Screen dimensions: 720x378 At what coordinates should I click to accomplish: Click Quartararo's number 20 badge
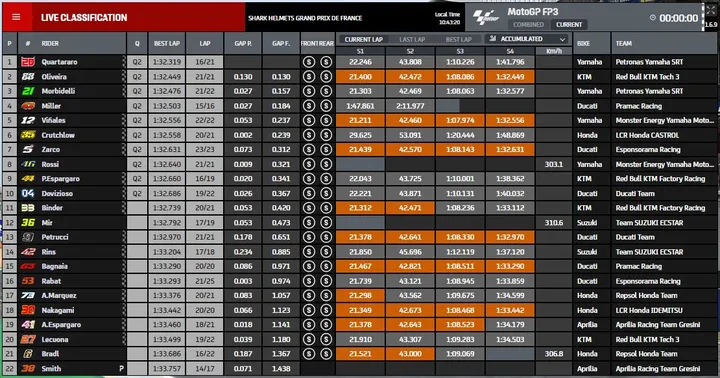[x=28, y=62]
